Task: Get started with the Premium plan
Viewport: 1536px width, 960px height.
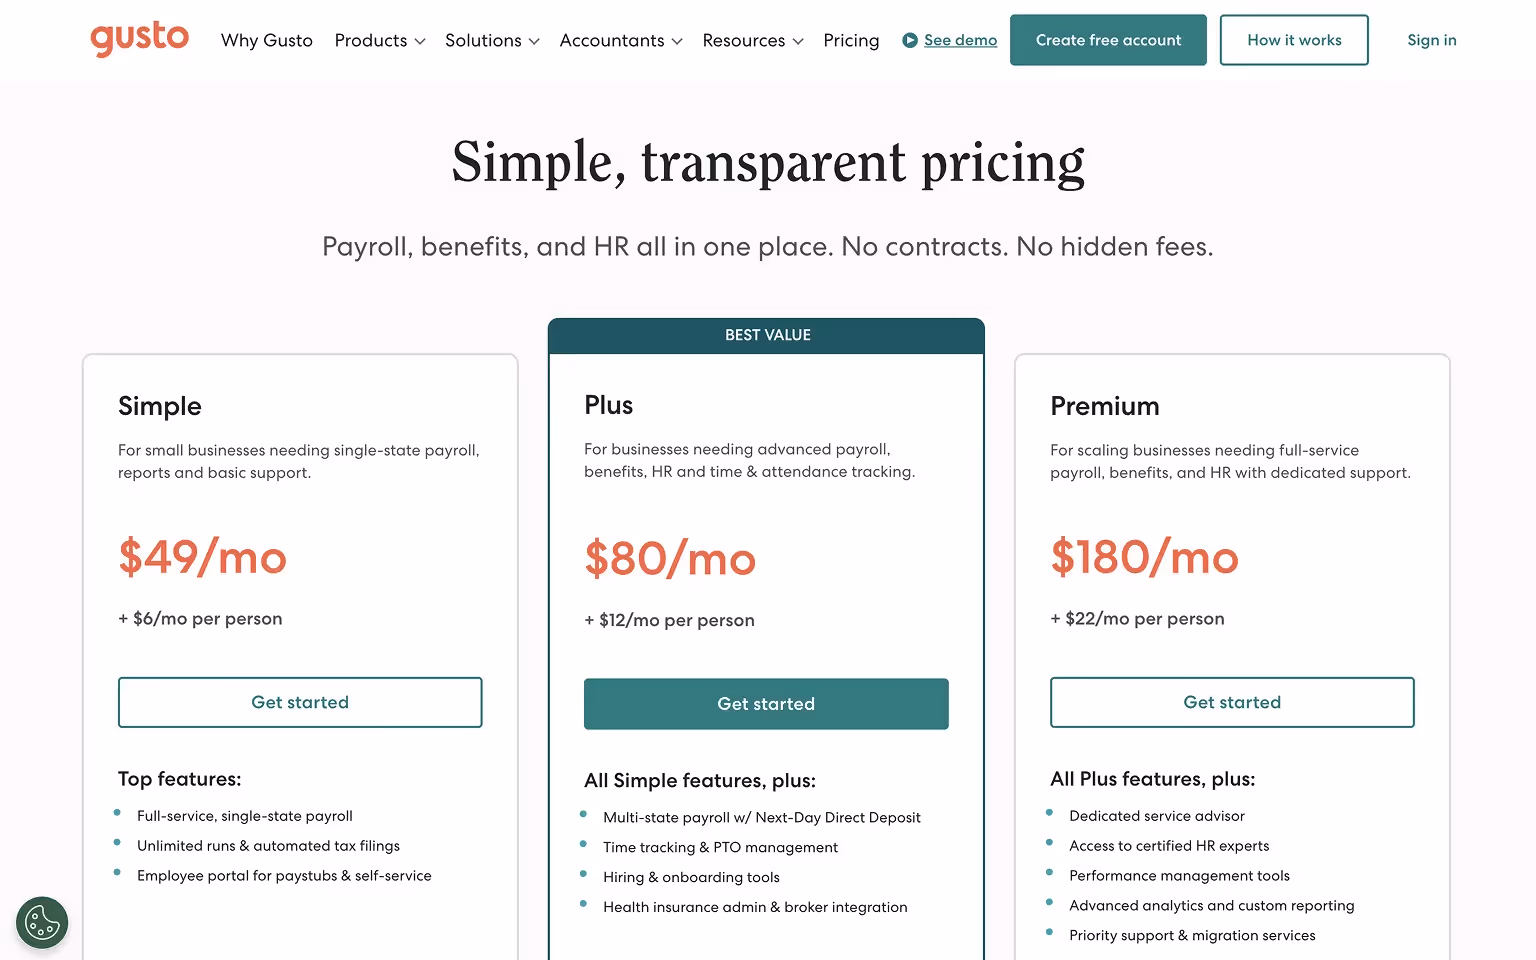Action: click(x=1231, y=702)
